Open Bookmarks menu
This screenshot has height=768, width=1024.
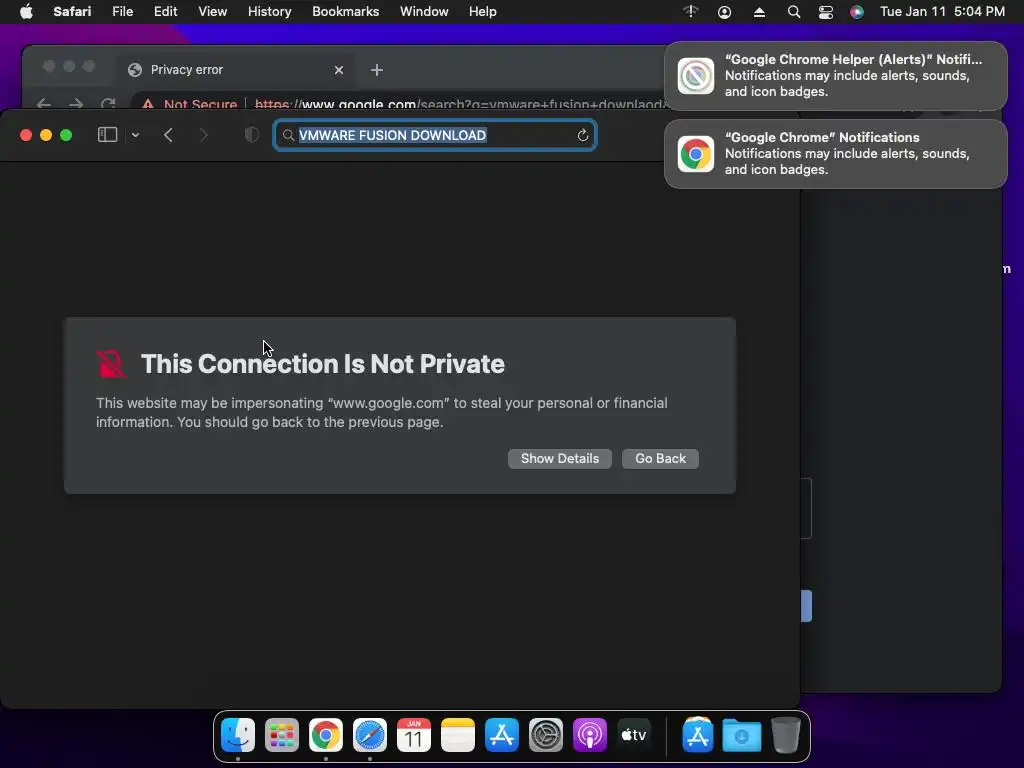click(345, 12)
